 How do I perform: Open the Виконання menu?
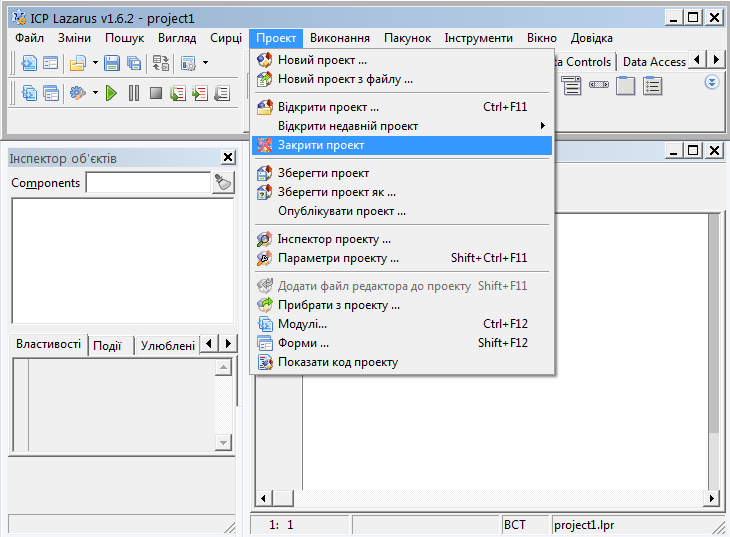[340, 38]
